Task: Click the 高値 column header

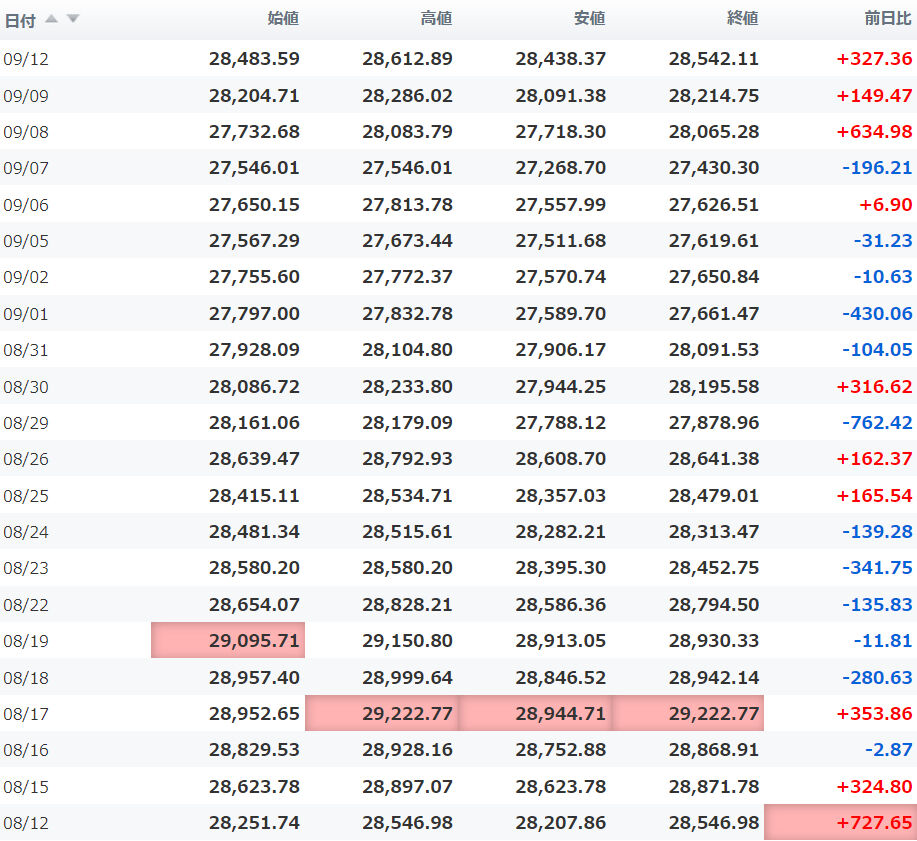Action: pyautogui.click(x=436, y=19)
